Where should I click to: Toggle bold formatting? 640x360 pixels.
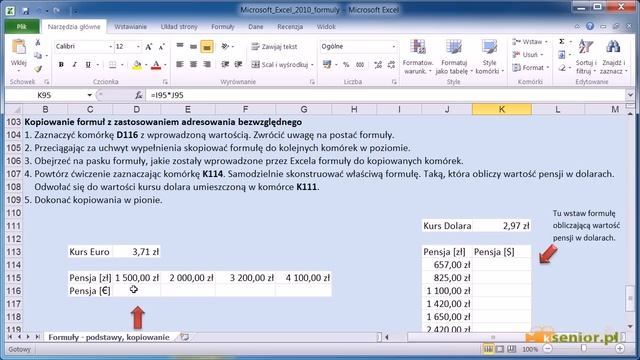[x=61, y=64]
